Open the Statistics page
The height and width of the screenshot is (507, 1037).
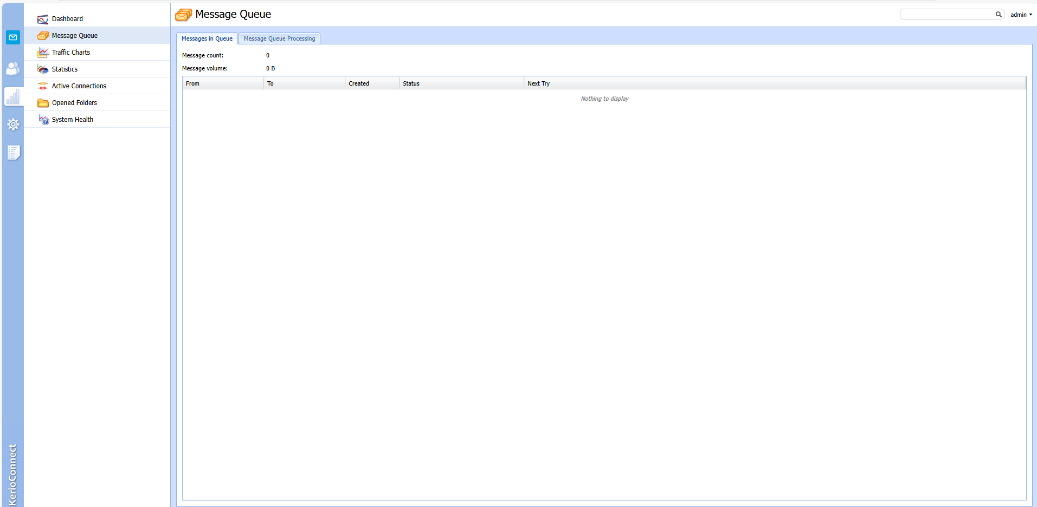coord(64,69)
